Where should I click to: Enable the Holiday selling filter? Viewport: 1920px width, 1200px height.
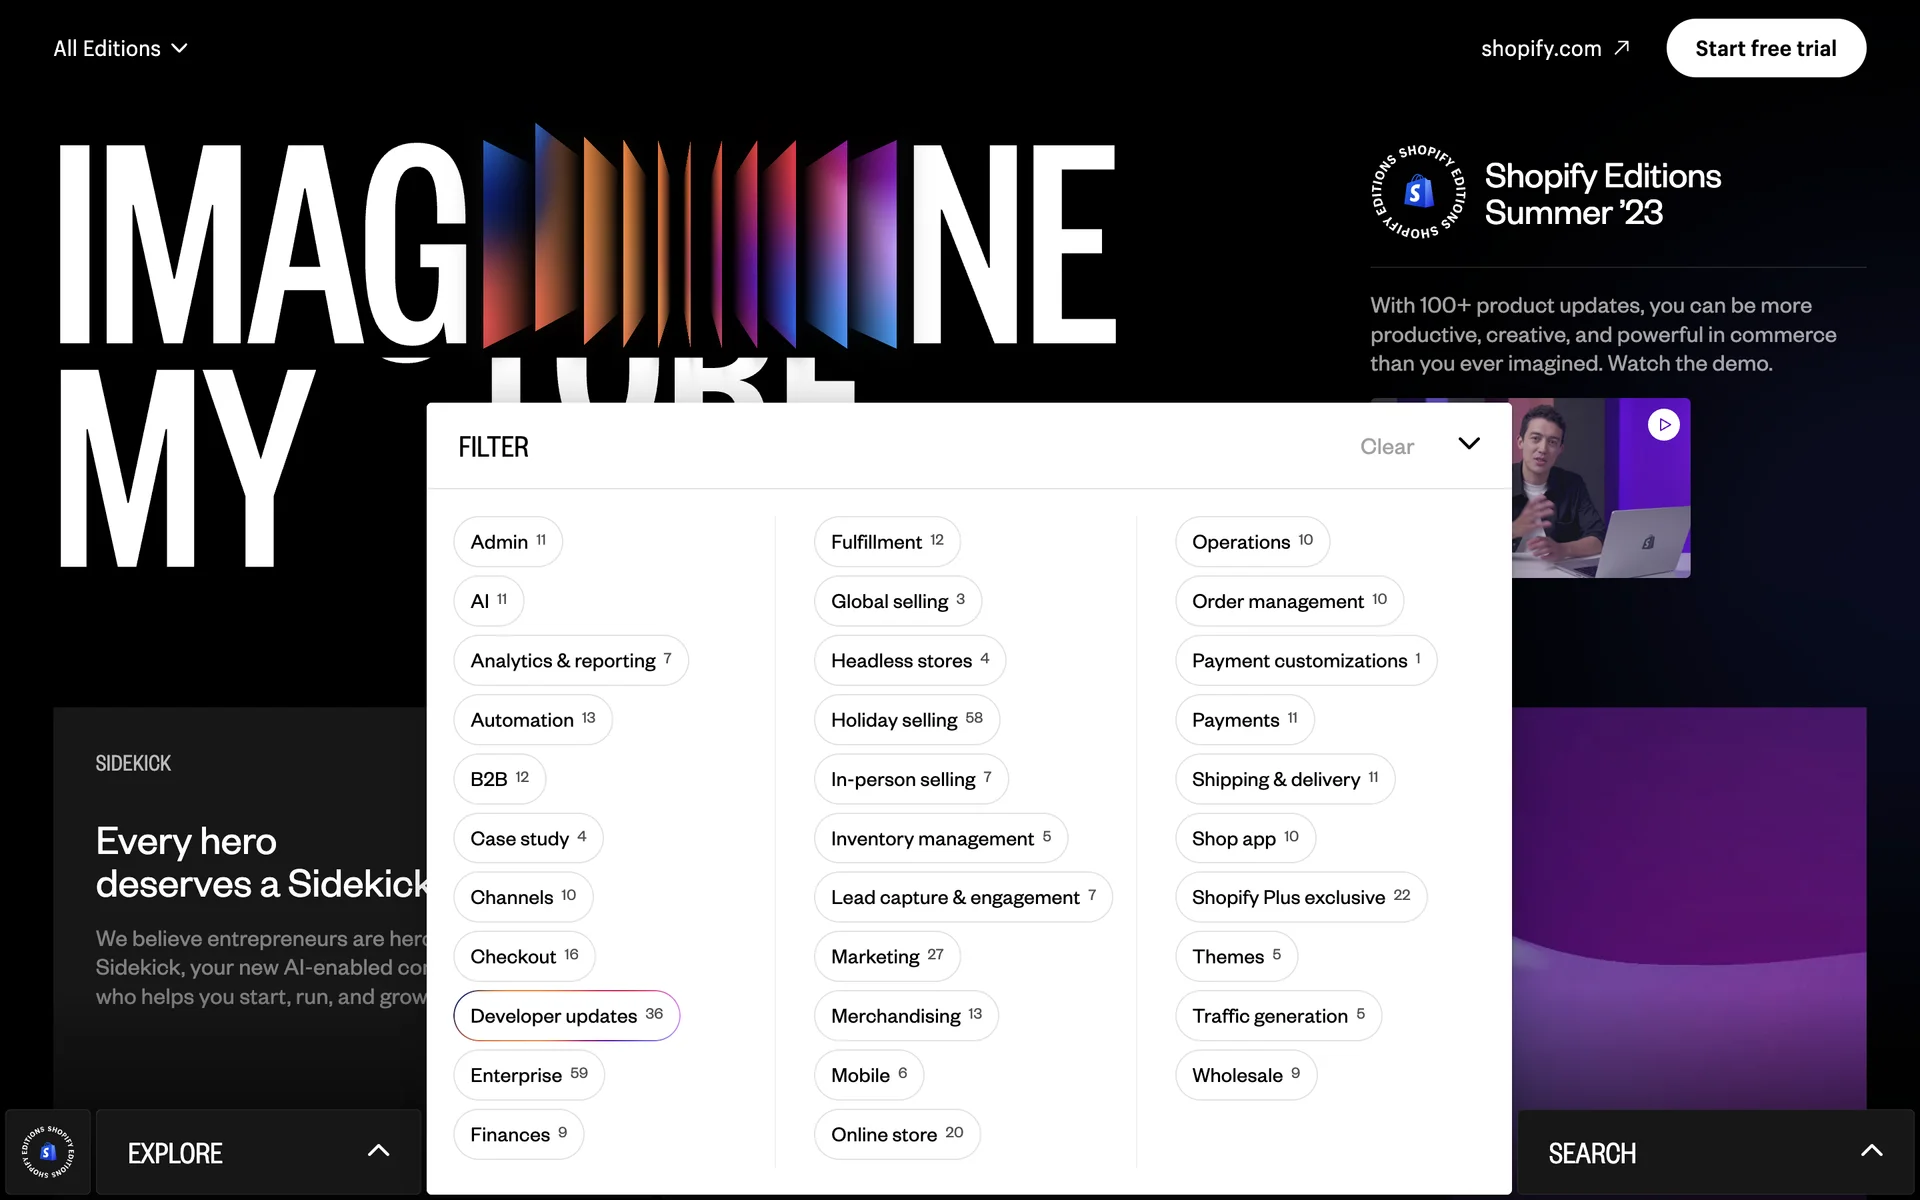pos(906,720)
